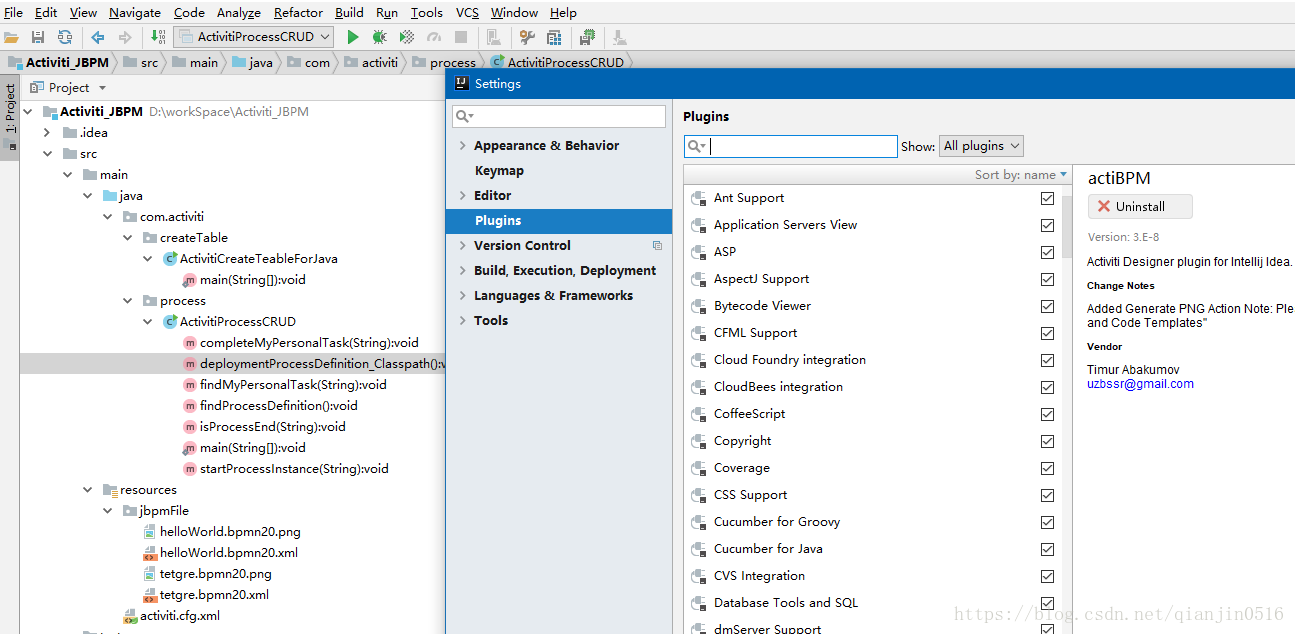Click the Settings filter search field
This screenshot has height=634, width=1295.
(559, 117)
